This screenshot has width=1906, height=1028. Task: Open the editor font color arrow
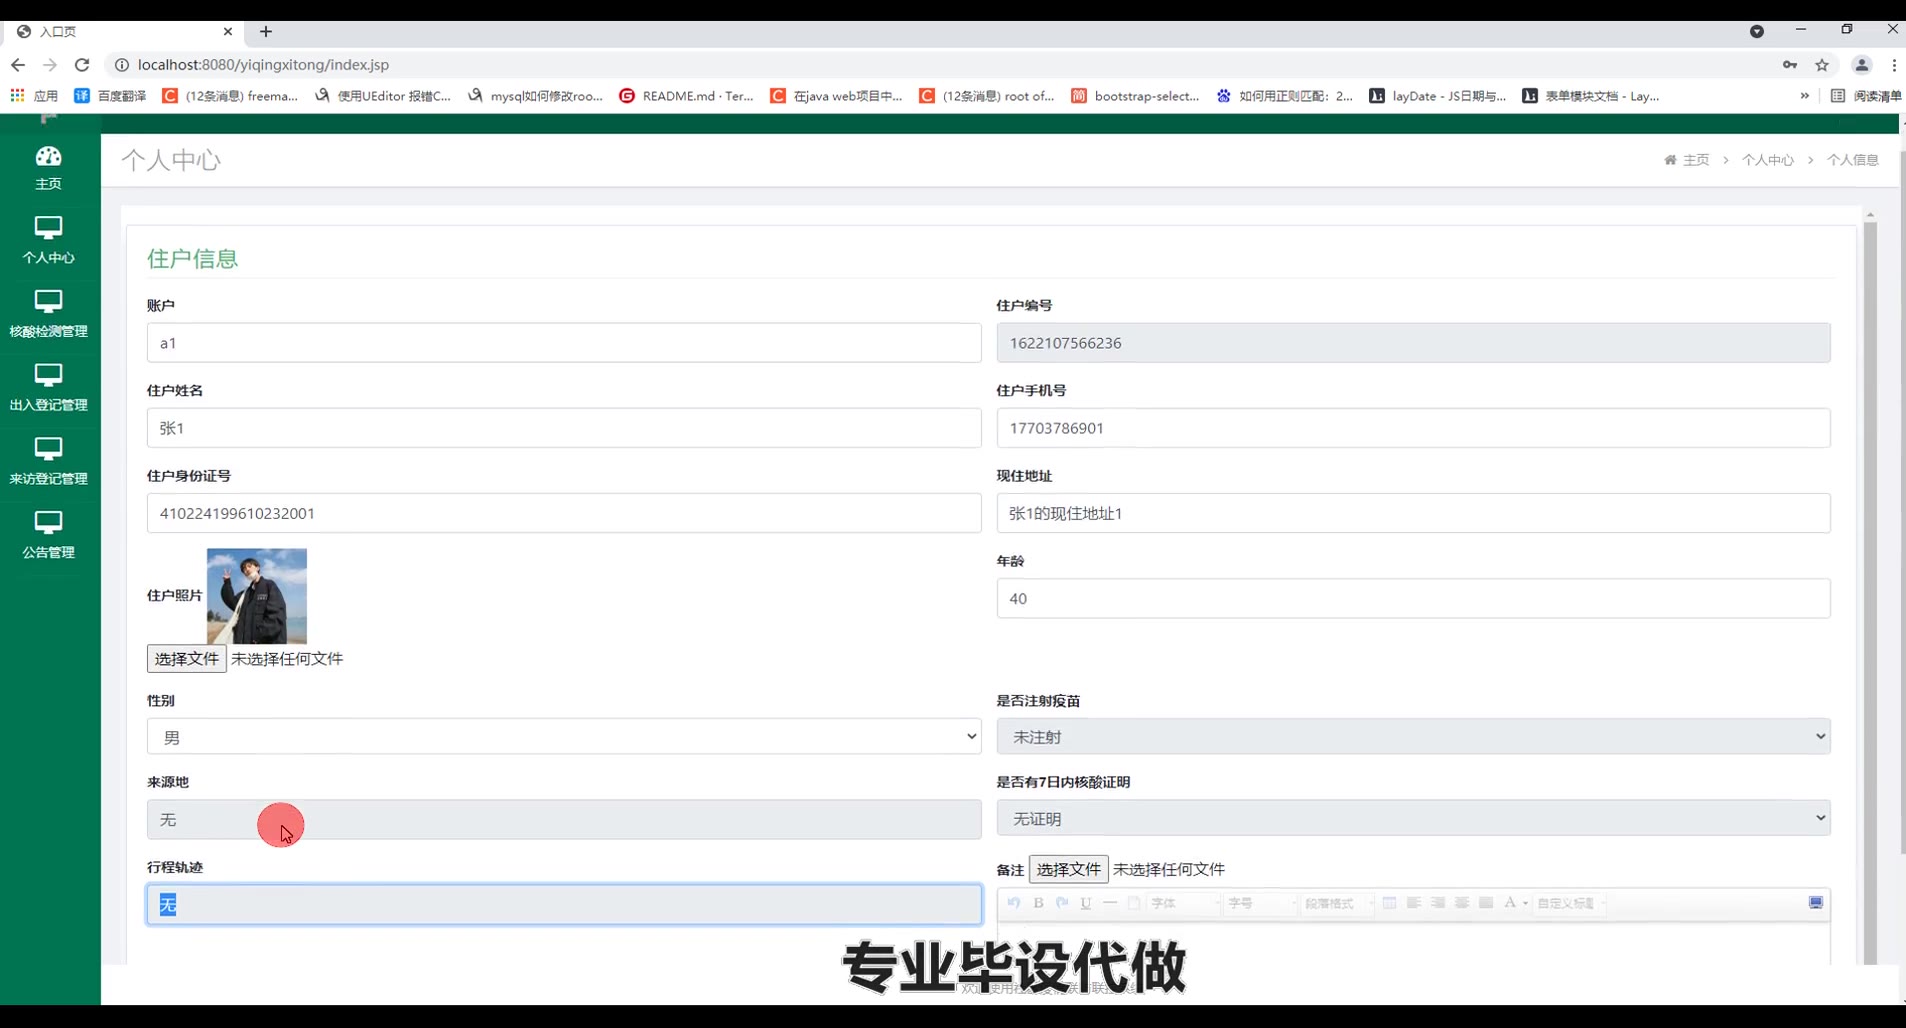tap(1525, 903)
